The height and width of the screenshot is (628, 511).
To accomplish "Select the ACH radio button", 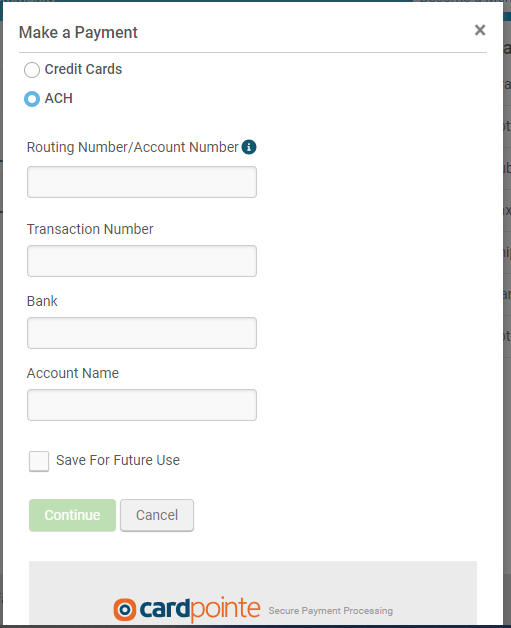I will point(32,99).
